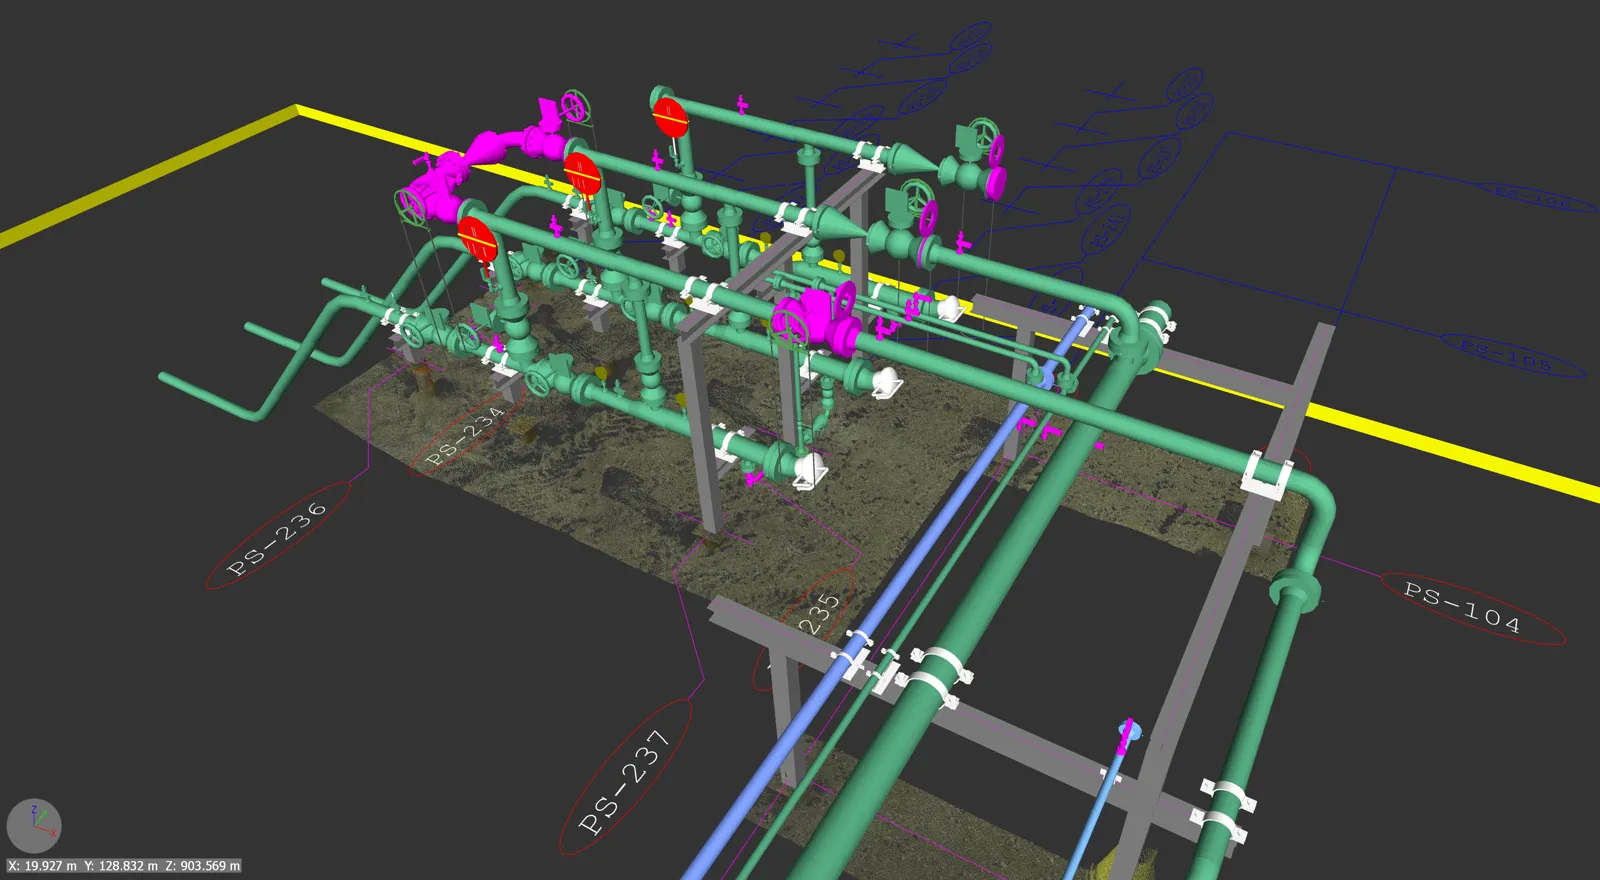Select the PS-236 support label
The height and width of the screenshot is (880, 1600).
[278, 537]
